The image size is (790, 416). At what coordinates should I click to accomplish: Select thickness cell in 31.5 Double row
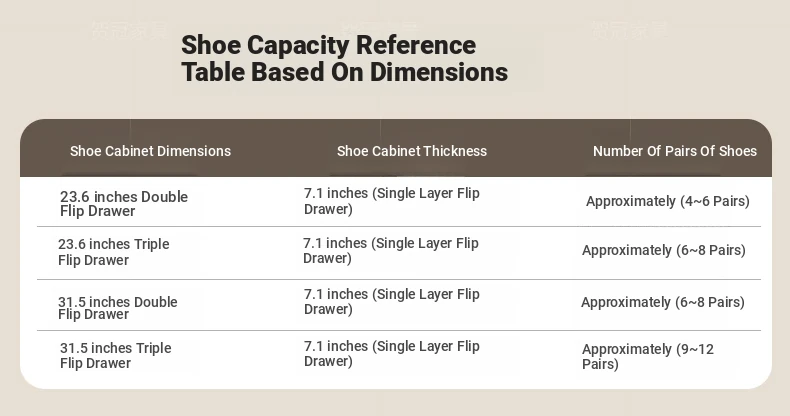[x=391, y=301]
